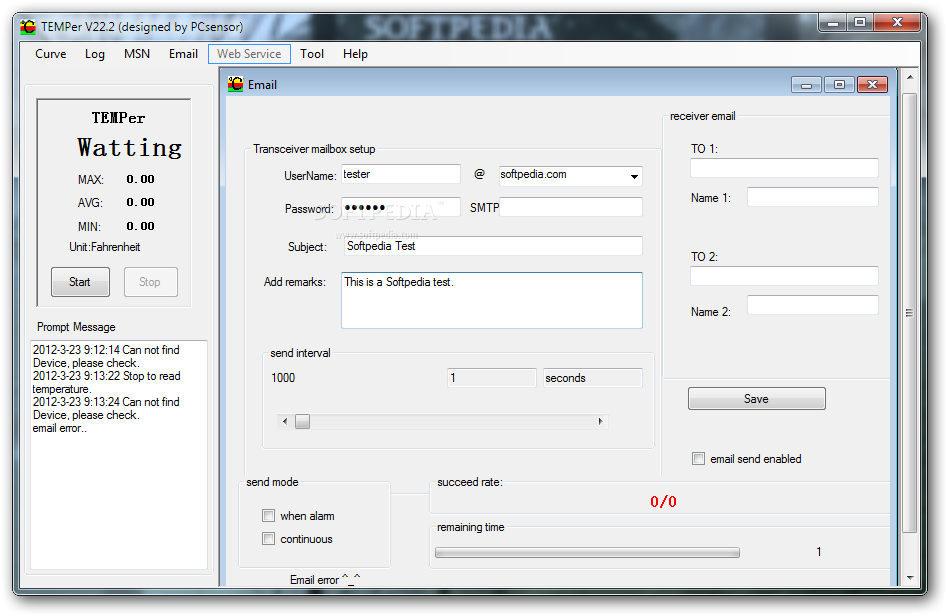Click the MAX: 0.00 reading
This screenshot has width=948, height=616.
click(x=116, y=180)
